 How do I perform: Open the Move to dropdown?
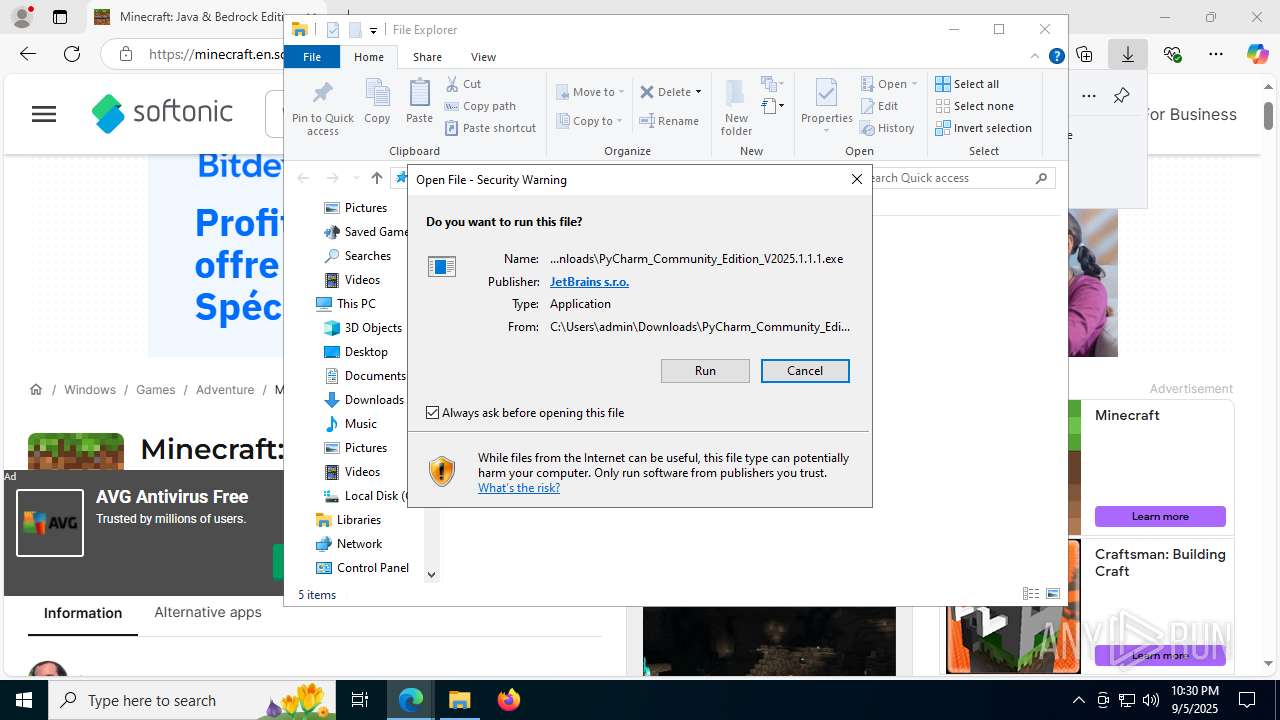tap(590, 92)
